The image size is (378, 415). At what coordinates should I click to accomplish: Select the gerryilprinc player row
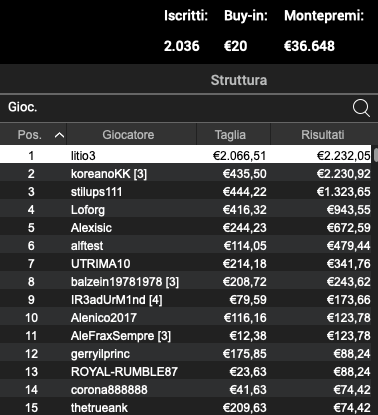tap(185, 353)
